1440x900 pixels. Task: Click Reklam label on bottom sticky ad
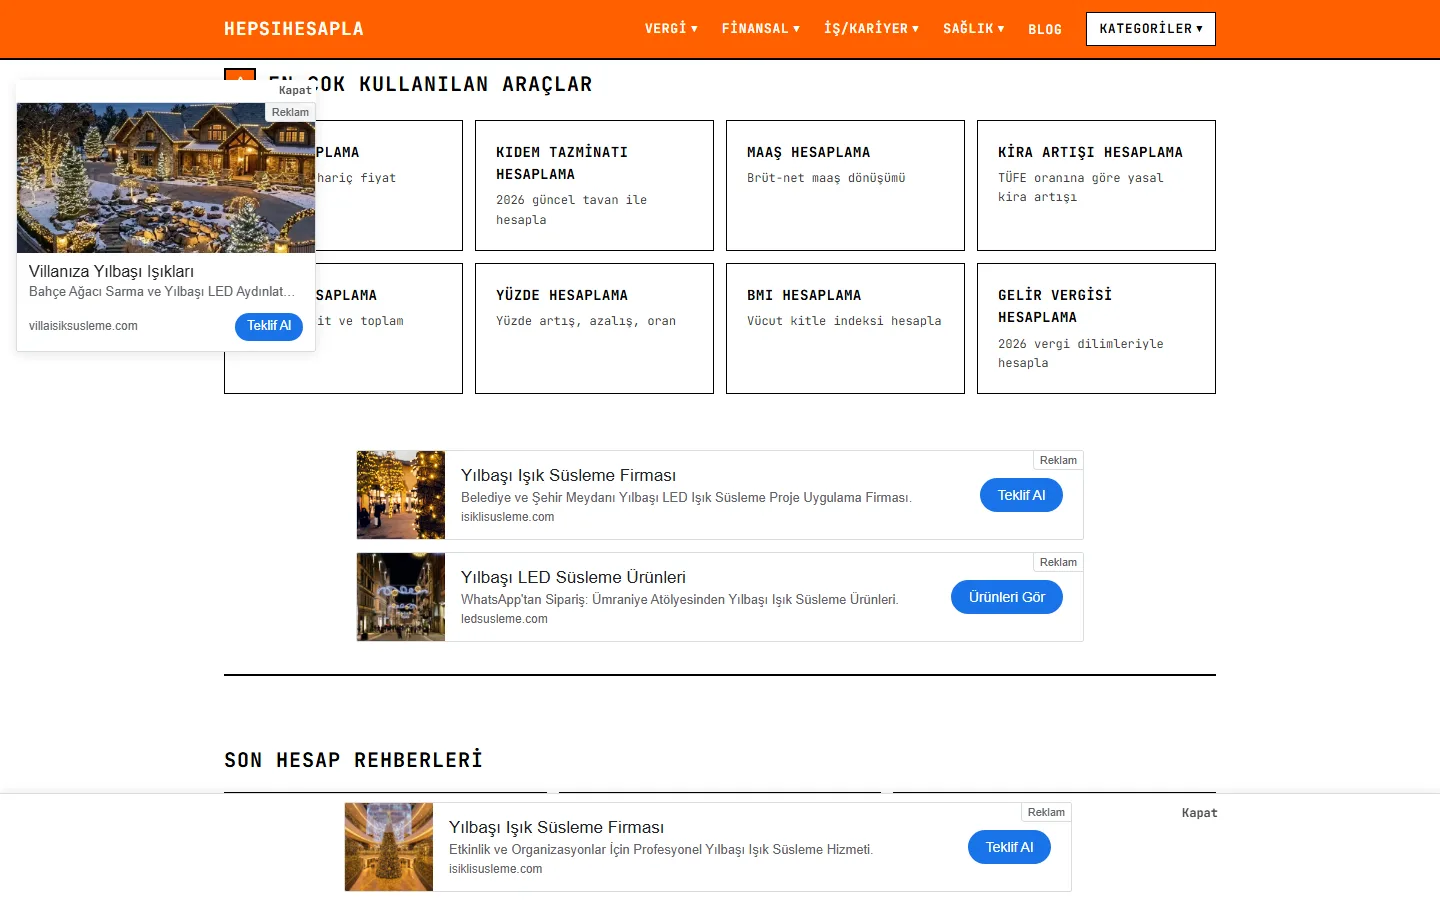coord(1046,812)
